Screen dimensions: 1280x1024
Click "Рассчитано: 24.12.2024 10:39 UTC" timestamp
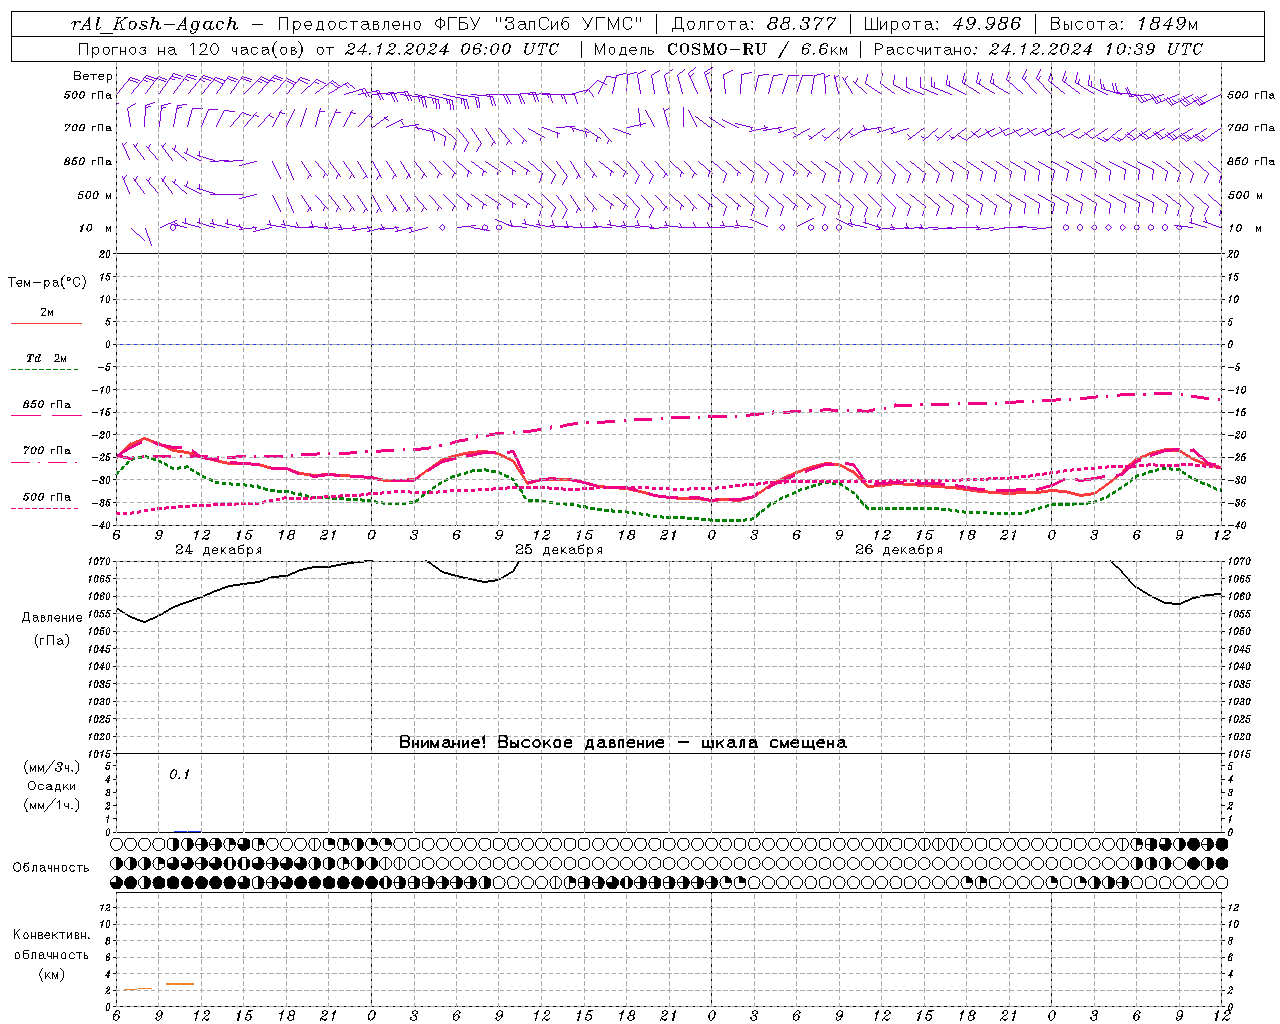[x=1038, y=49]
